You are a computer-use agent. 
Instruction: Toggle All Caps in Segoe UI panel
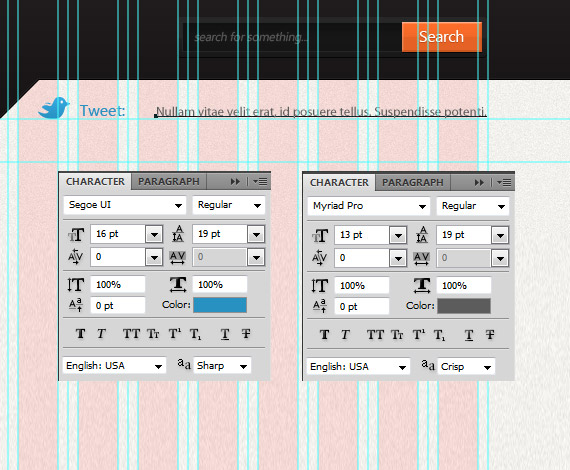click(x=131, y=334)
